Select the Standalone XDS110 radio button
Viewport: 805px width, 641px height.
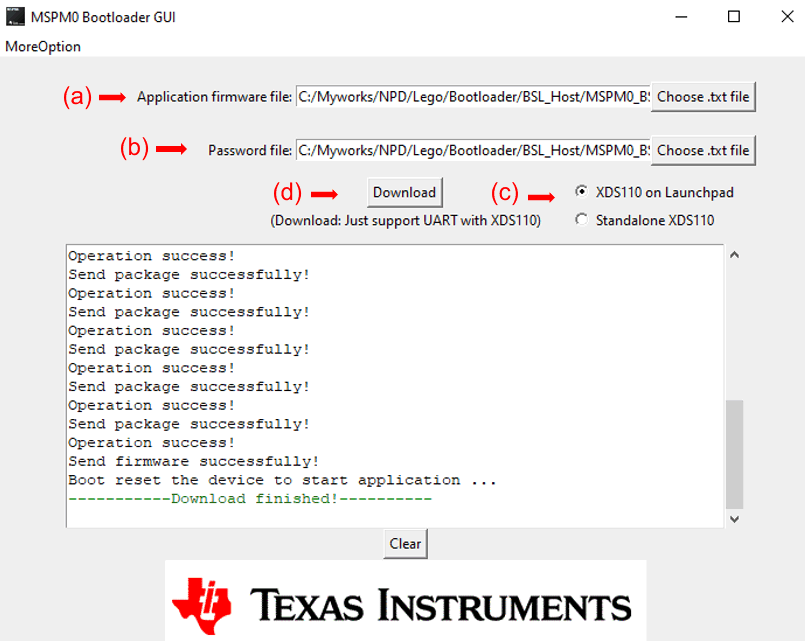point(581,218)
